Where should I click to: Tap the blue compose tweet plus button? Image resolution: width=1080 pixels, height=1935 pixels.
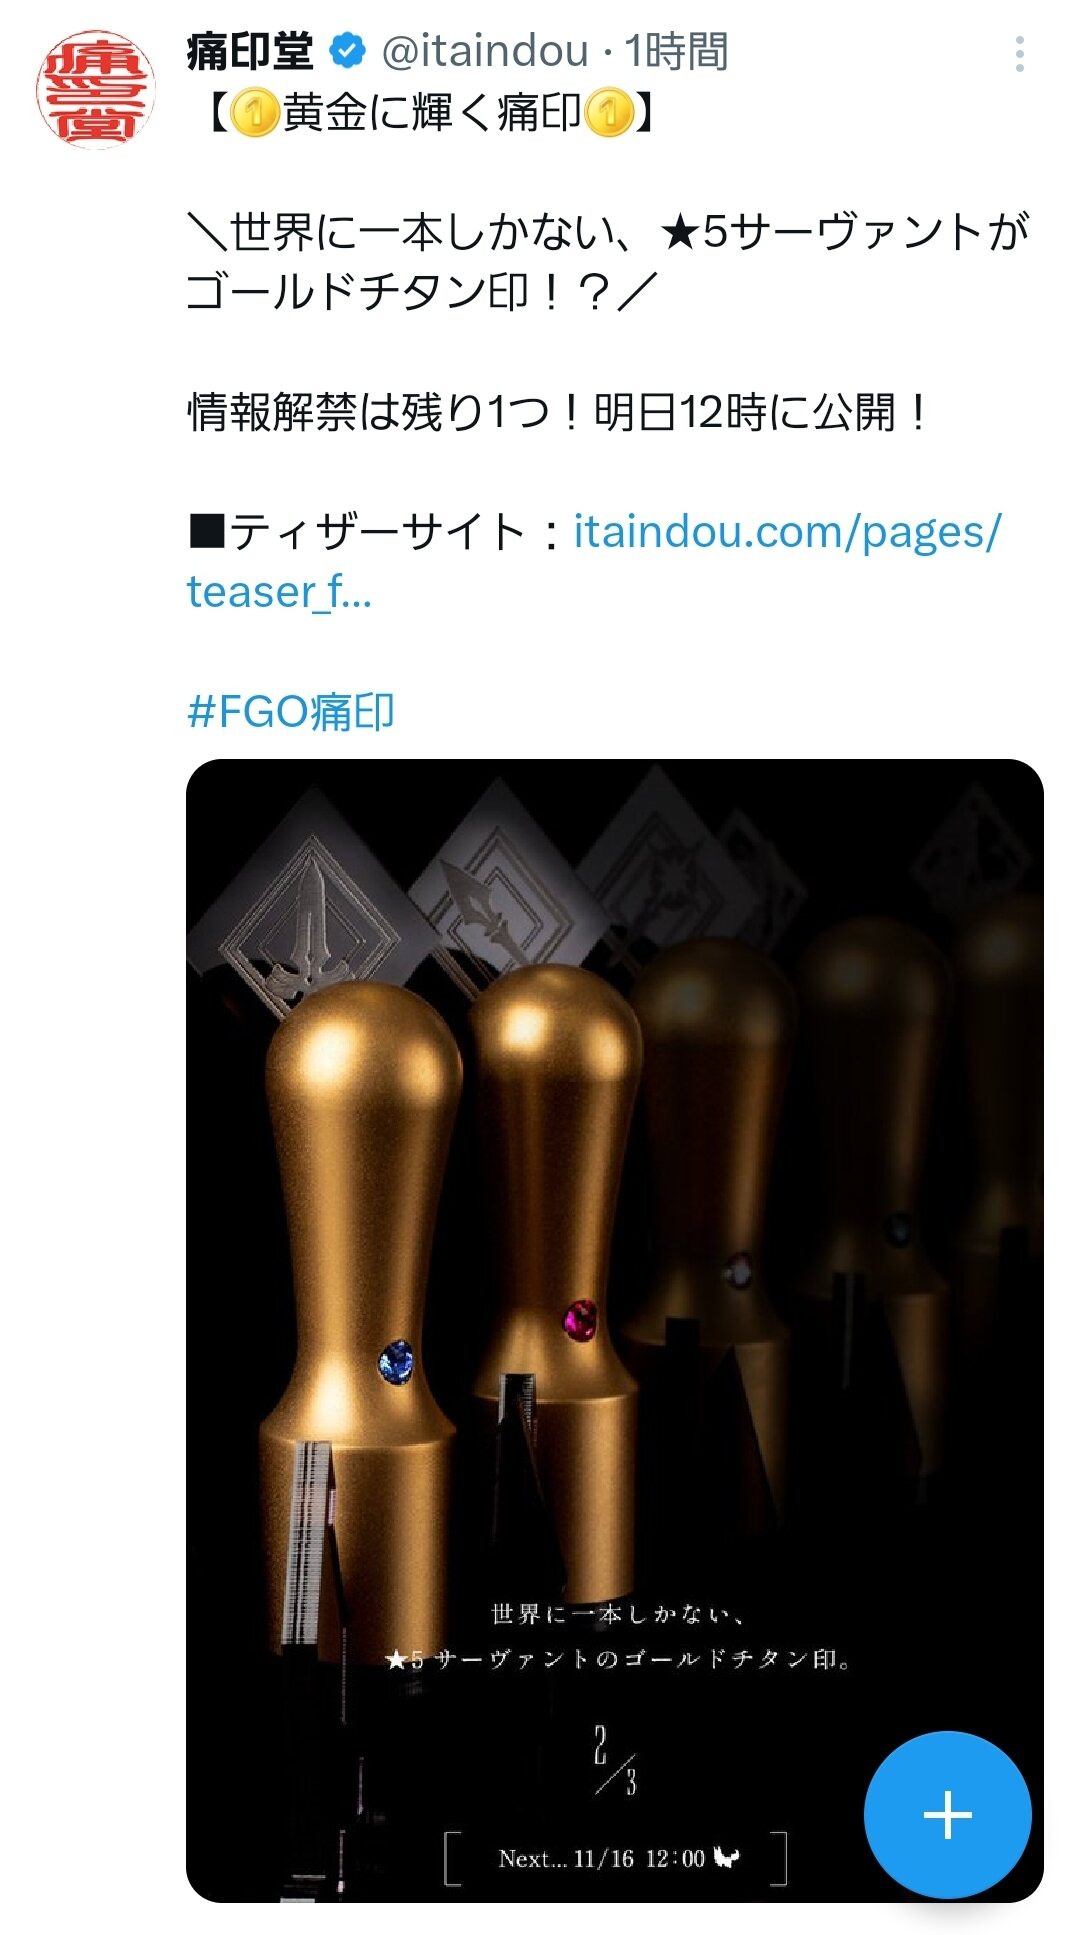pos(947,1814)
